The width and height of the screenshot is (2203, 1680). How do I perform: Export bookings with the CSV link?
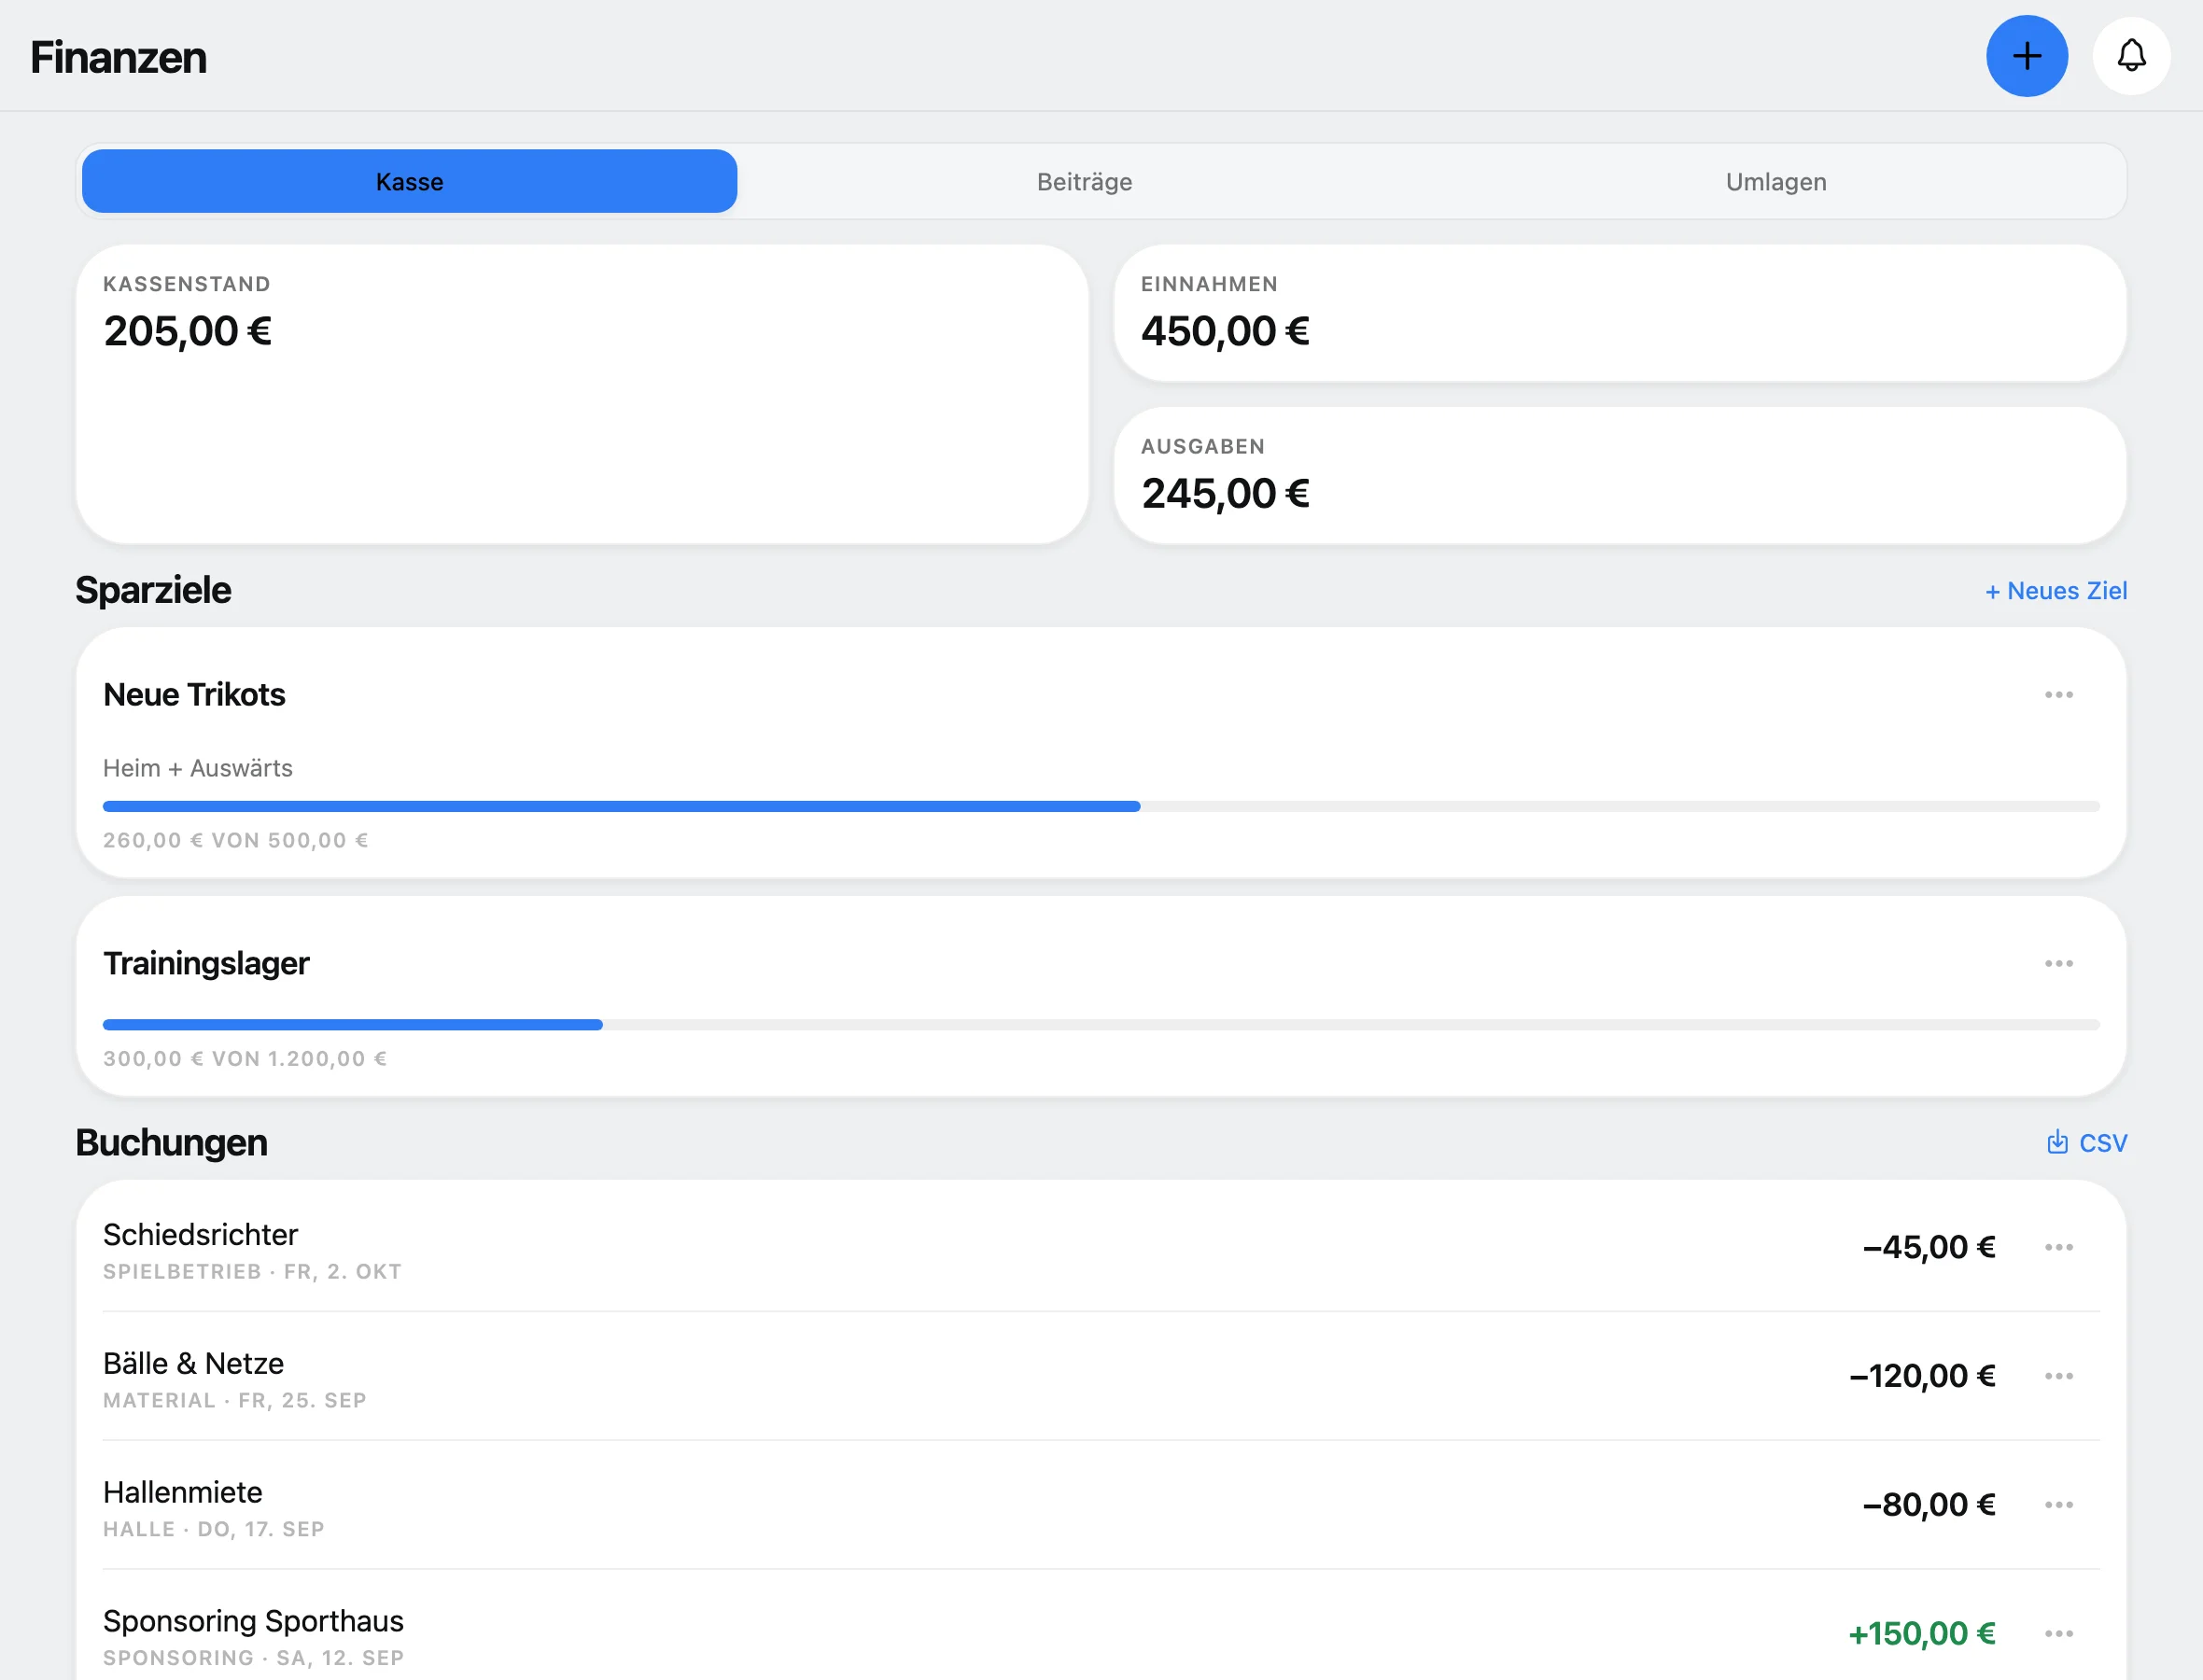[2086, 1143]
